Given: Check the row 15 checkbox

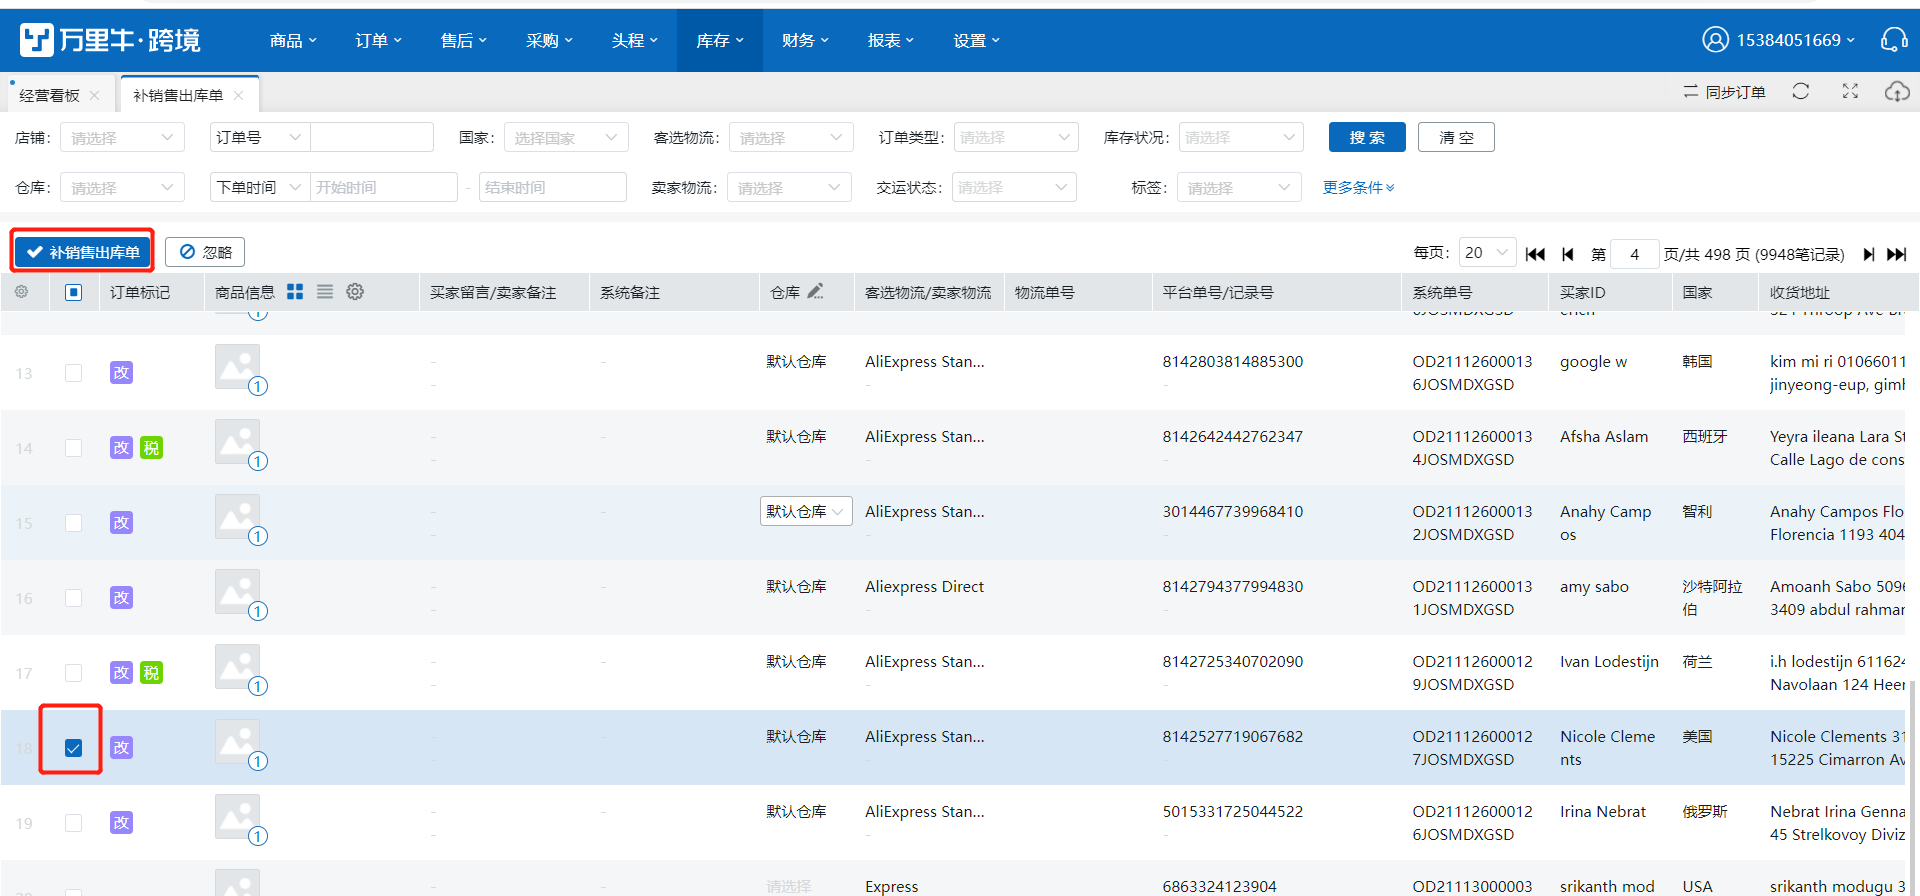Looking at the screenshot, I should (x=73, y=522).
